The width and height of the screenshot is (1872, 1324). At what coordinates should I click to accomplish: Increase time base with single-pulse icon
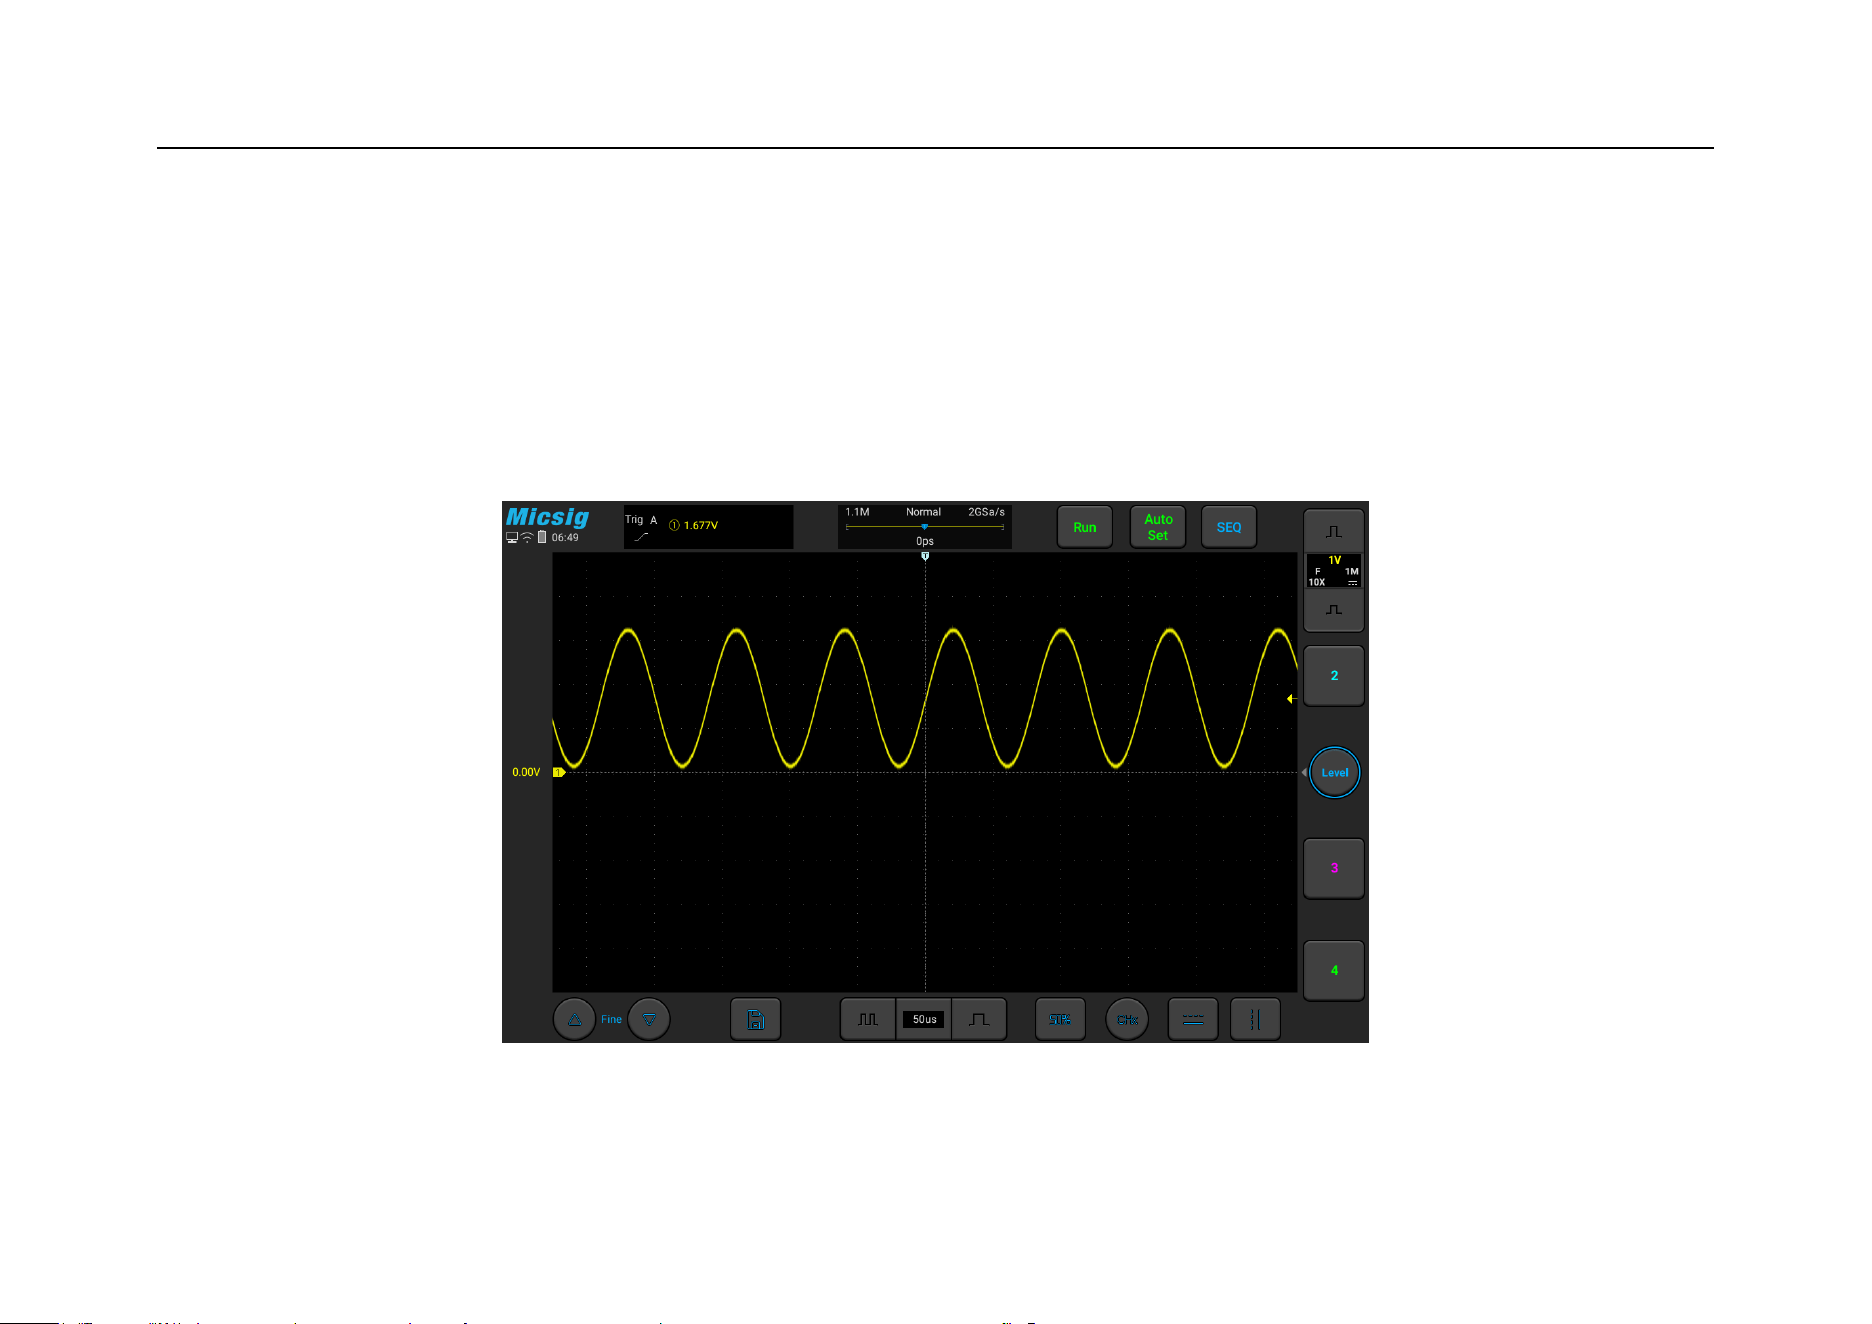979,1020
